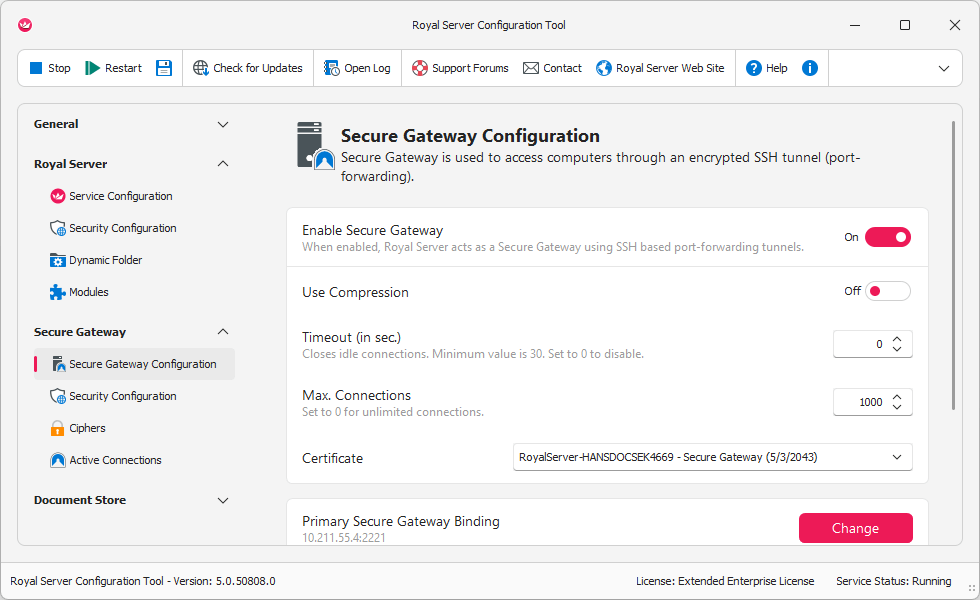Image resolution: width=980 pixels, height=600 pixels.
Task: Visit Support Forums from the toolbar
Action: pyautogui.click(x=460, y=68)
